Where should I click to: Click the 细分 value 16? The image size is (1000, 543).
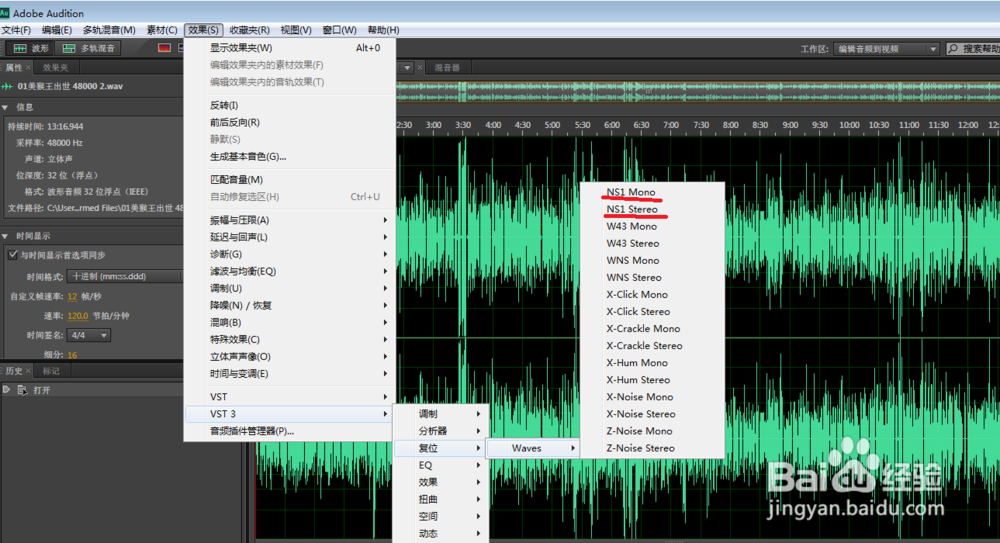tap(72, 355)
